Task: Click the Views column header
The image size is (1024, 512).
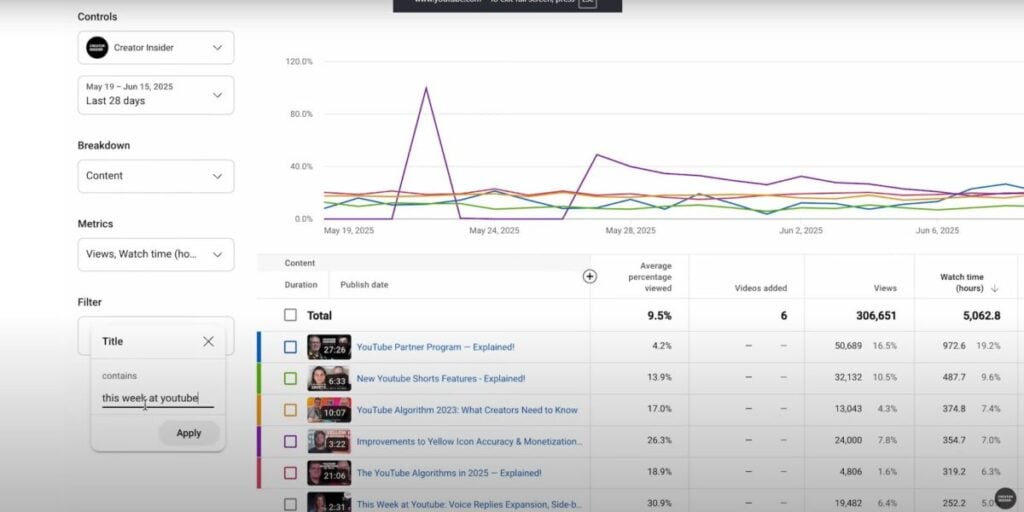Action: pos(885,288)
